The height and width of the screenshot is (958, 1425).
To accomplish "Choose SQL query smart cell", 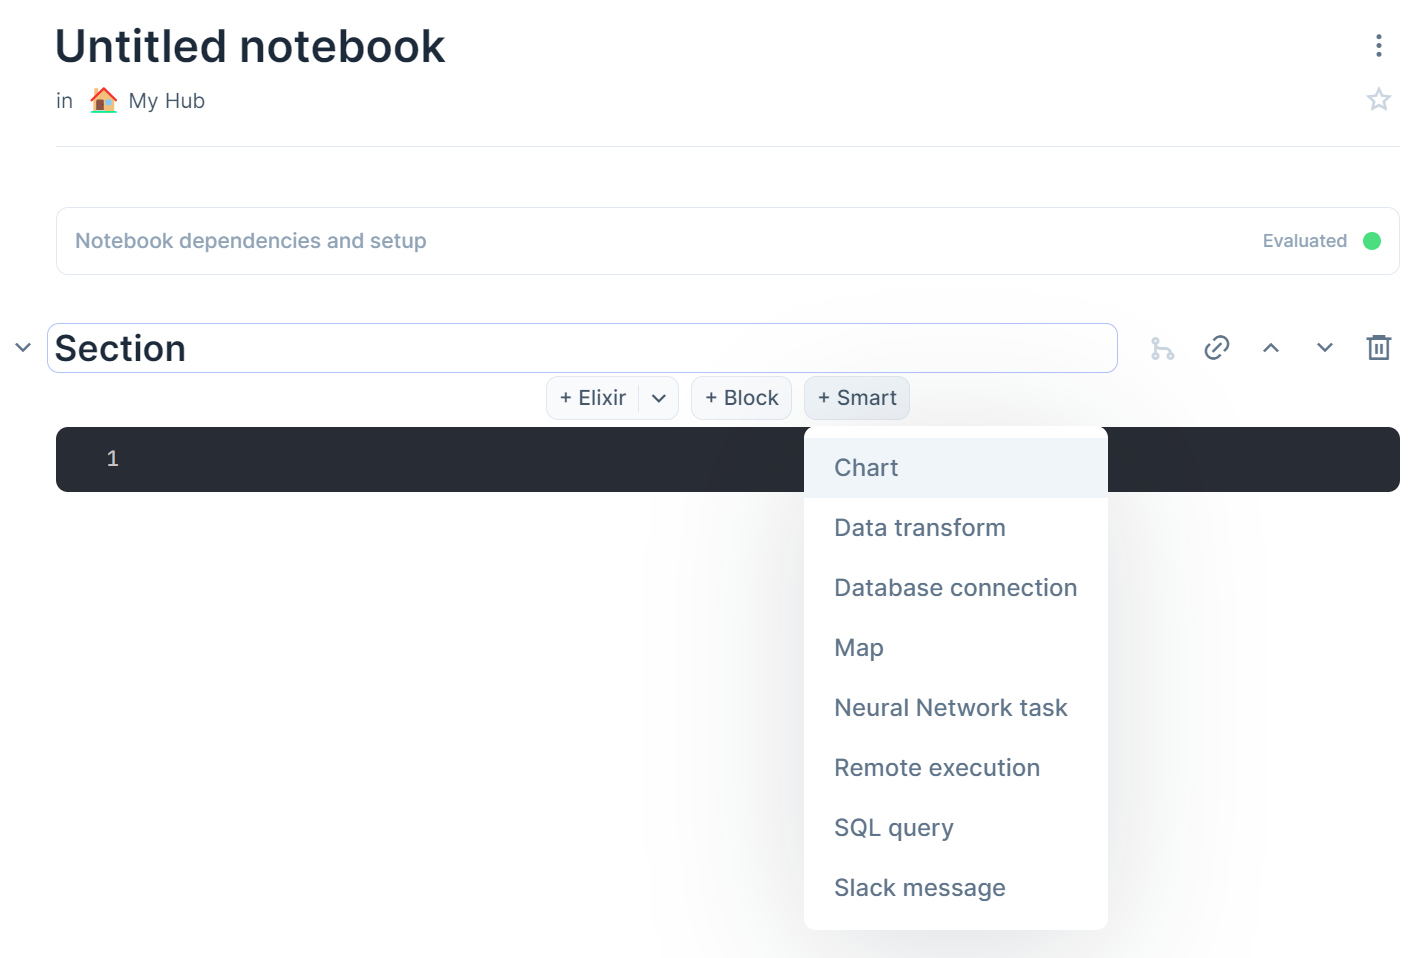I will 956,828.
